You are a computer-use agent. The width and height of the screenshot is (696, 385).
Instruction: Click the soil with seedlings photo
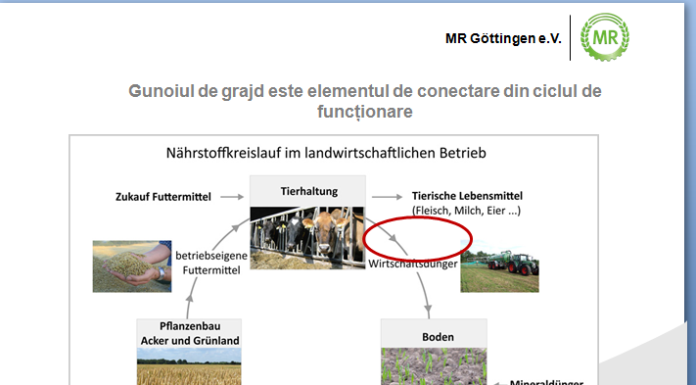434,366
